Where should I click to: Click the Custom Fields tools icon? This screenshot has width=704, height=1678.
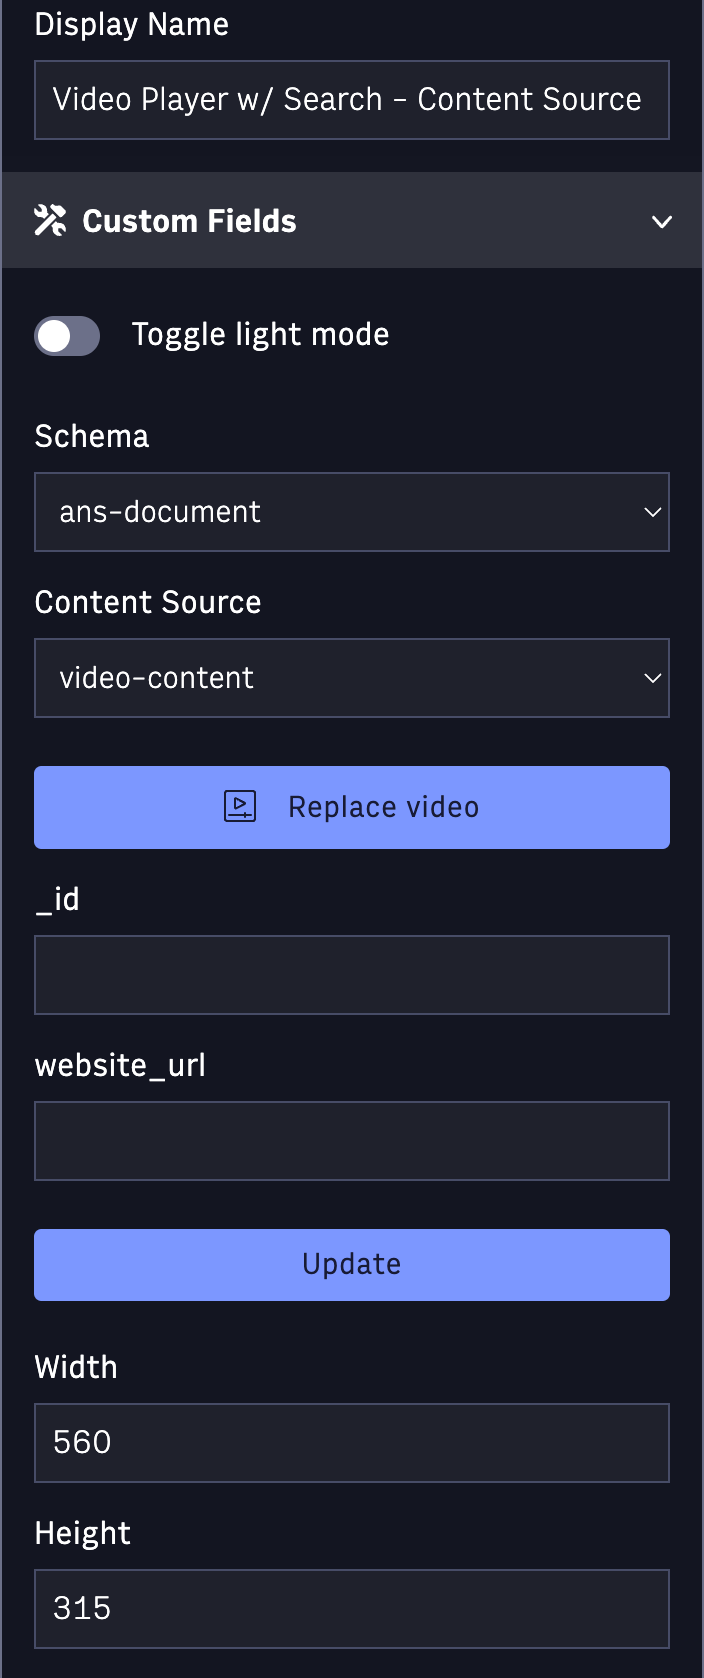[50, 220]
